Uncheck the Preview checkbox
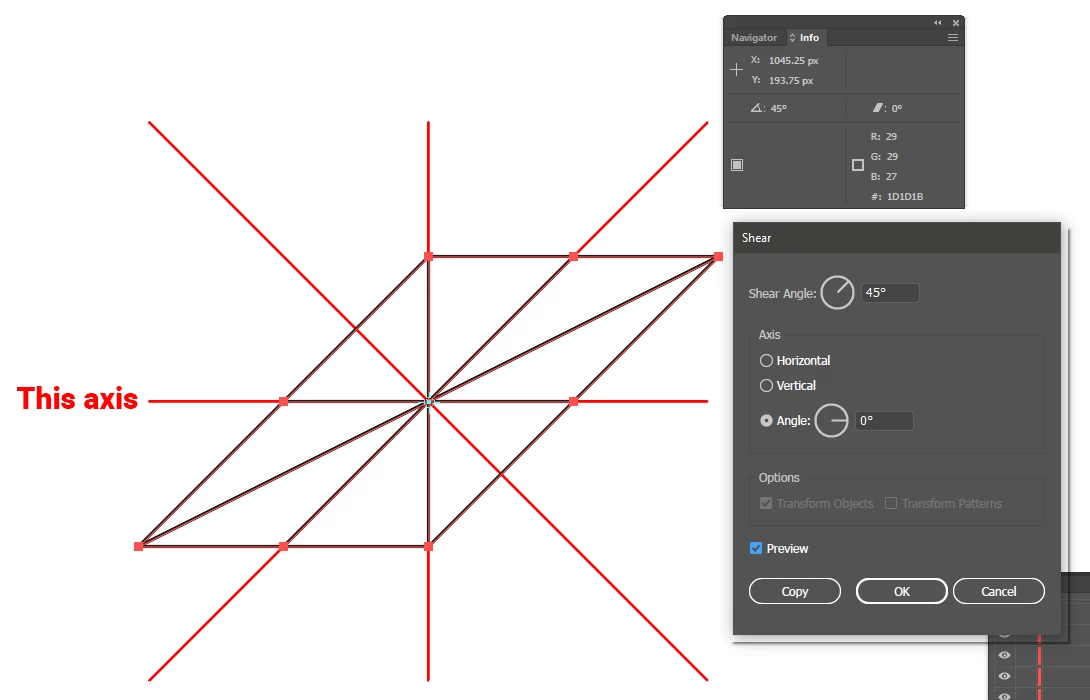This screenshot has height=700, width=1090. (756, 548)
